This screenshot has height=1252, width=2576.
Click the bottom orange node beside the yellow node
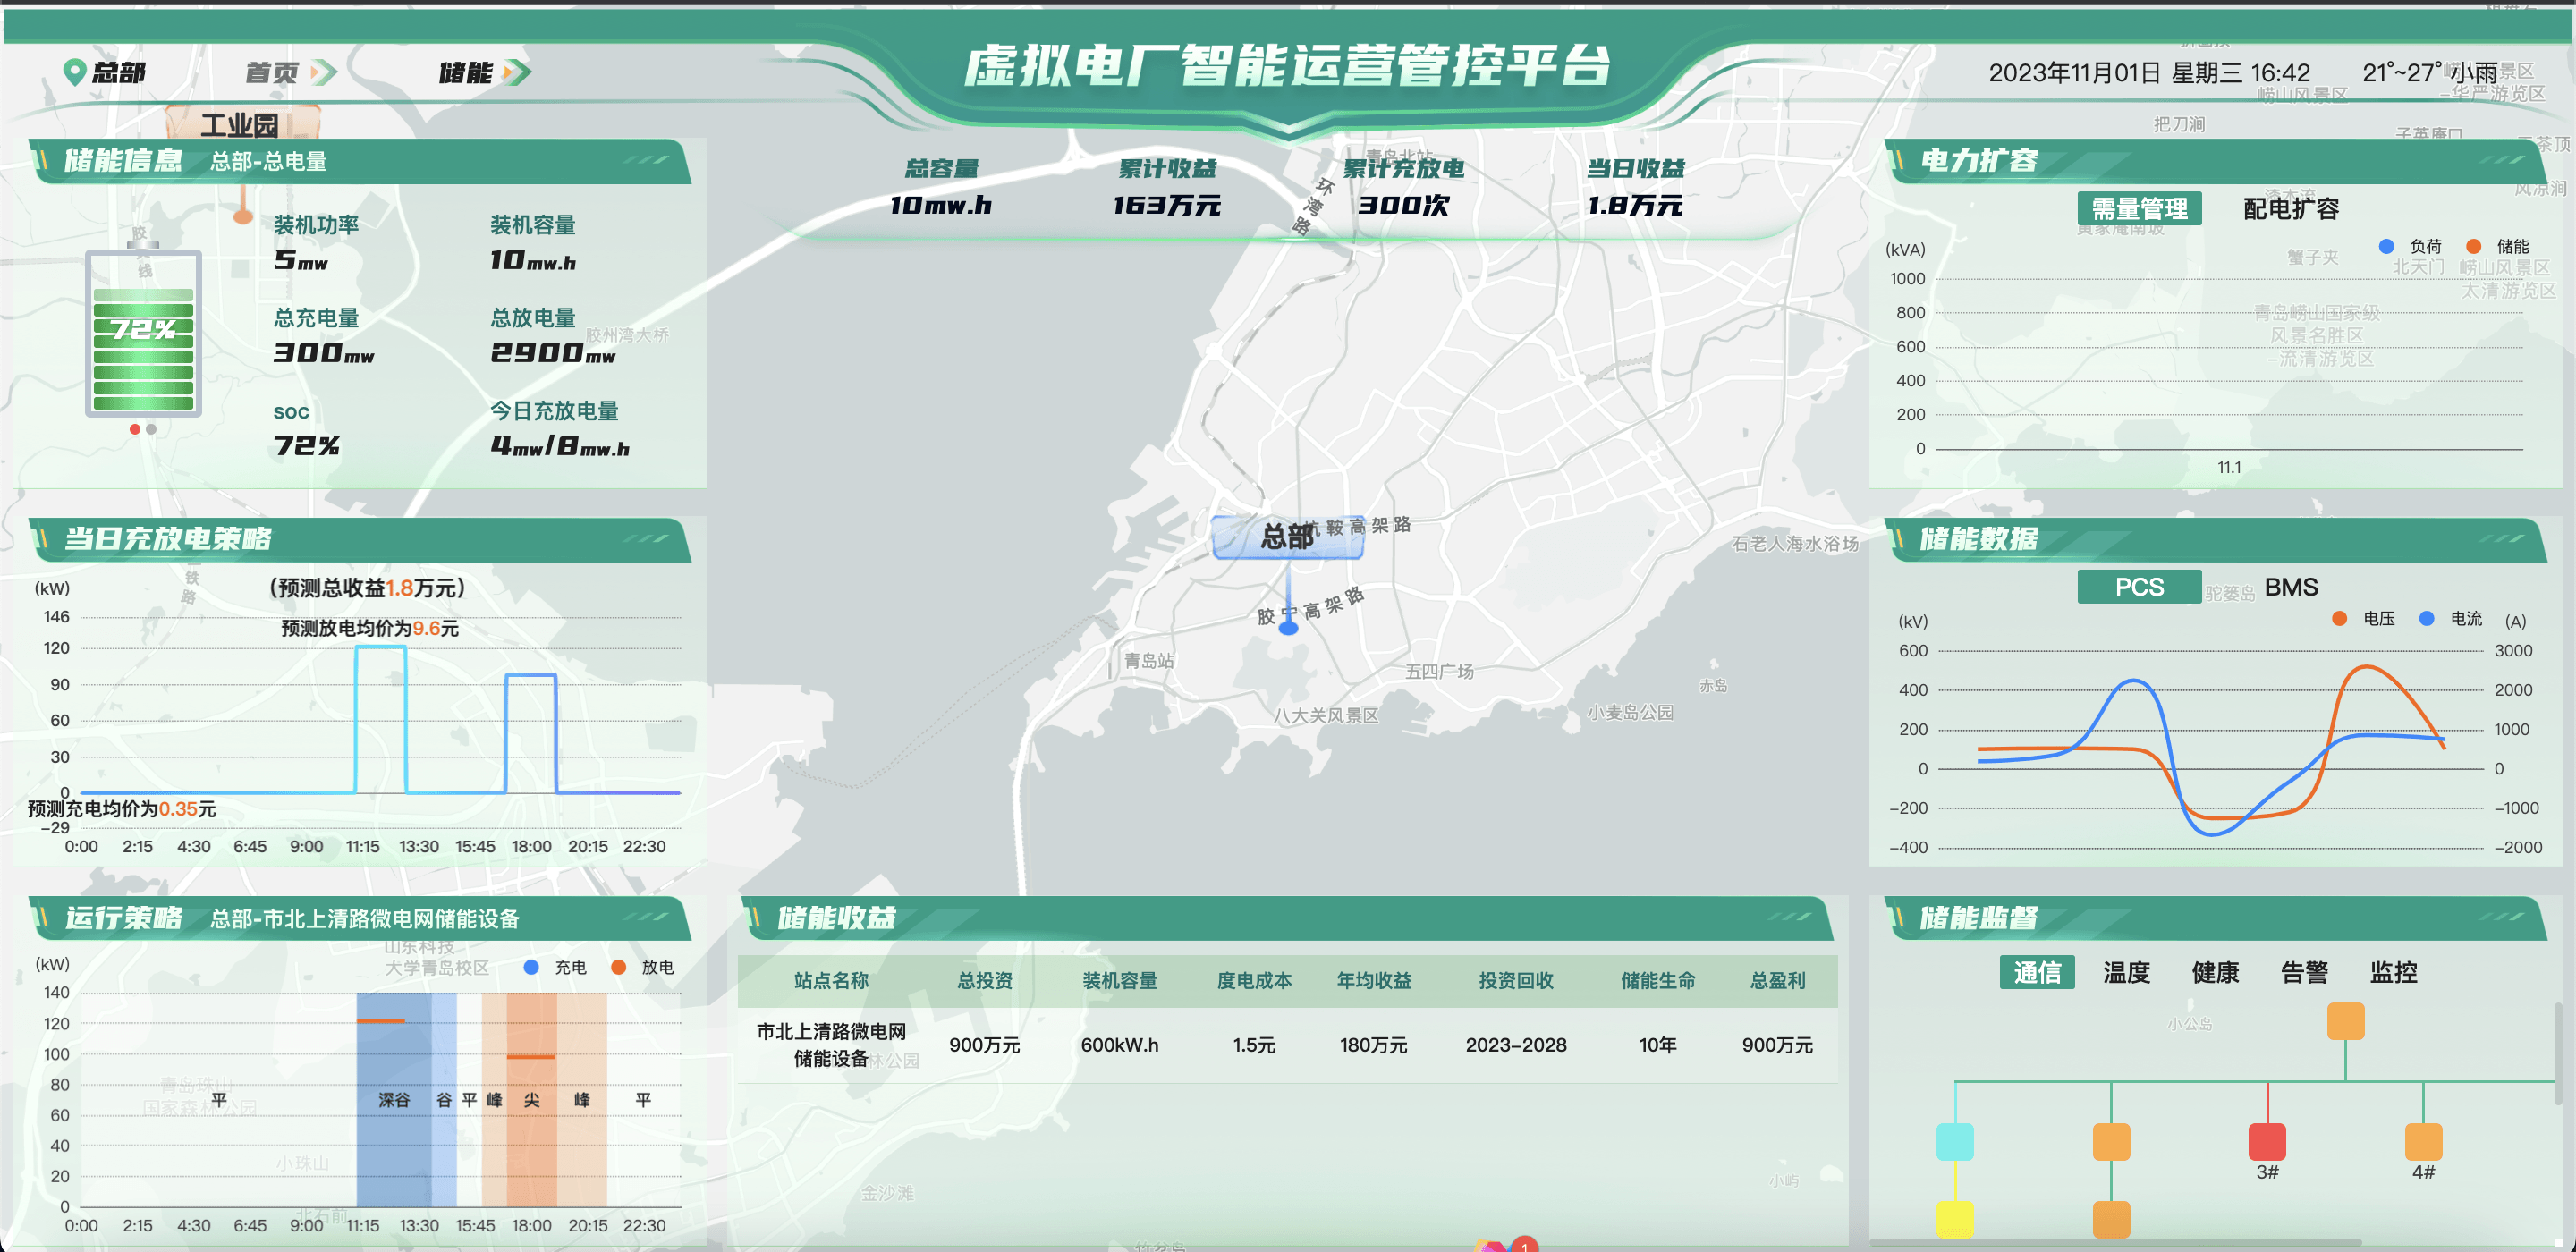[x=2111, y=1219]
